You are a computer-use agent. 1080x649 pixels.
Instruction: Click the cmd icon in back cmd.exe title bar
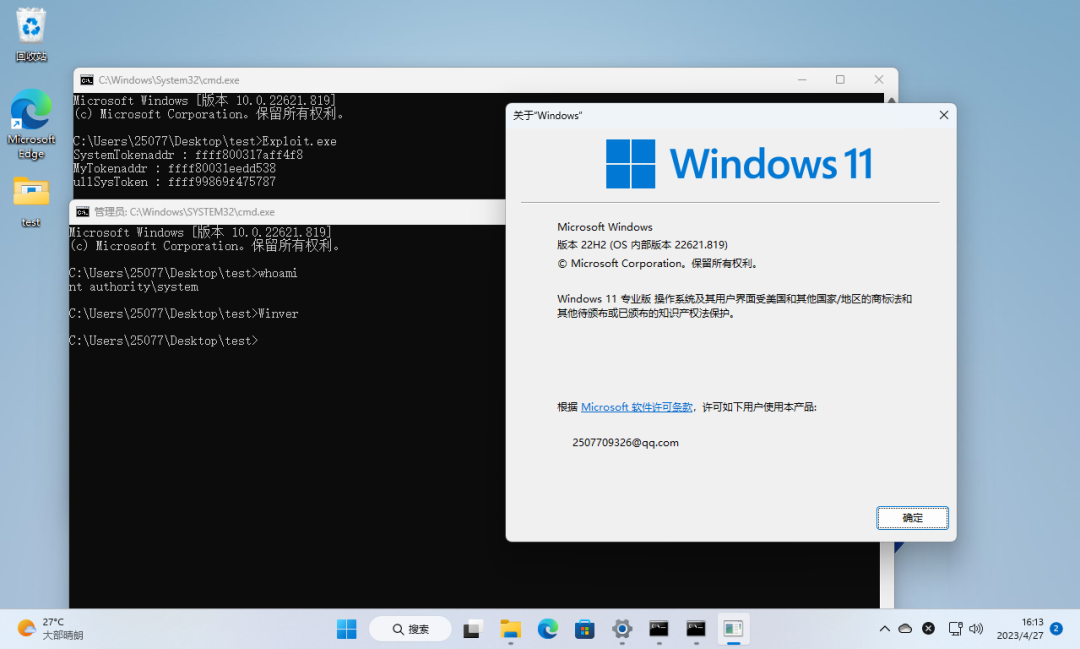tap(87, 80)
